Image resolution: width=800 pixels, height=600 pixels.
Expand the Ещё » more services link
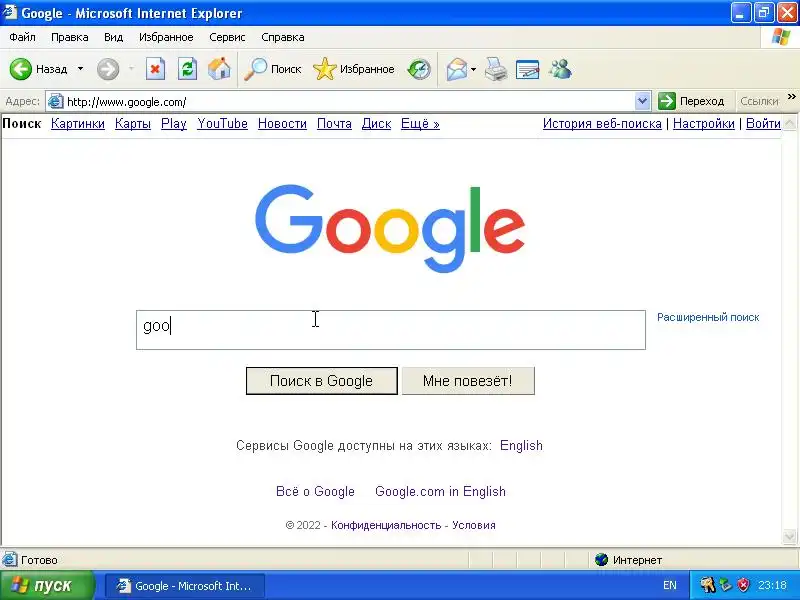tap(420, 123)
